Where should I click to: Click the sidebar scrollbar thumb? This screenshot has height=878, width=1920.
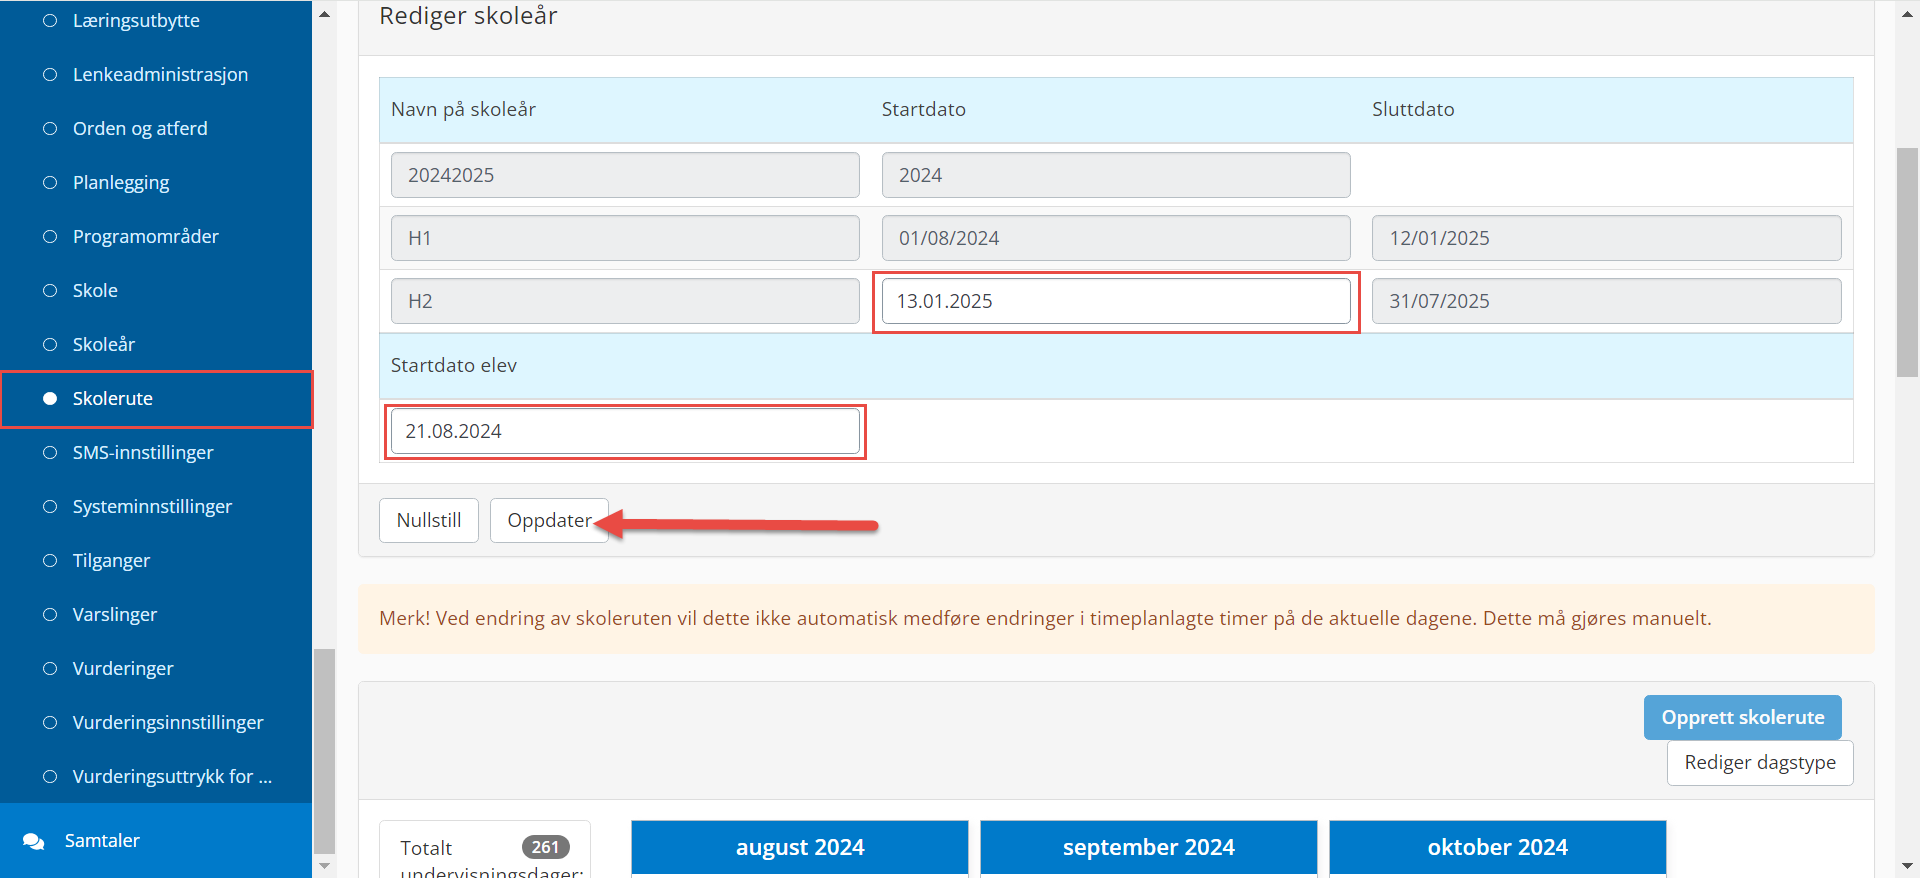pos(324,750)
